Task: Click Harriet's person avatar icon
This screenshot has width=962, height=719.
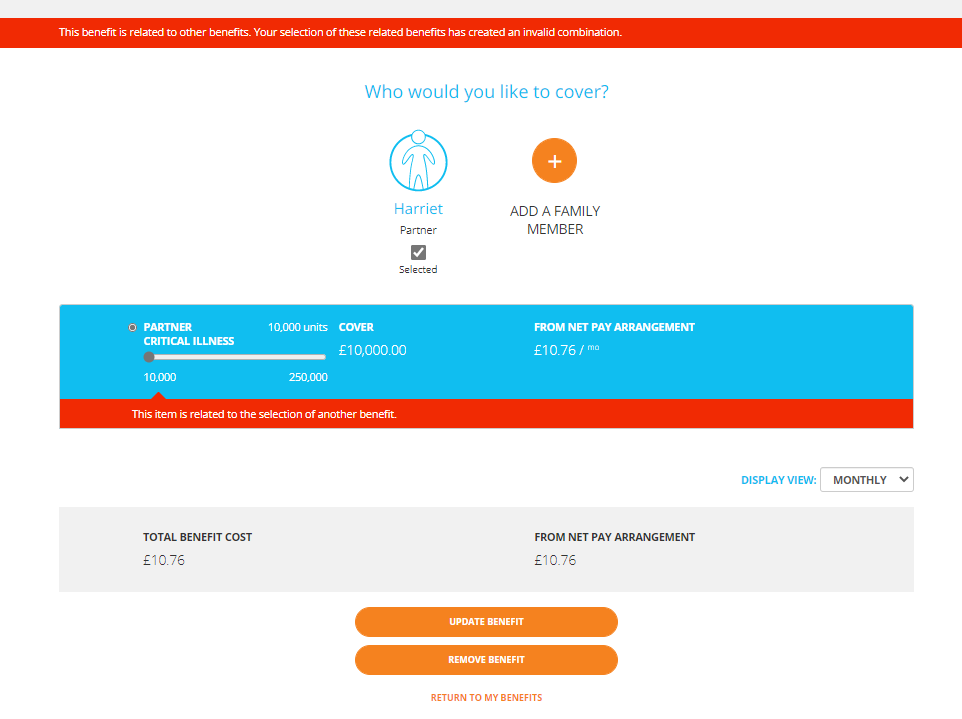Action: pyautogui.click(x=418, y=161)
